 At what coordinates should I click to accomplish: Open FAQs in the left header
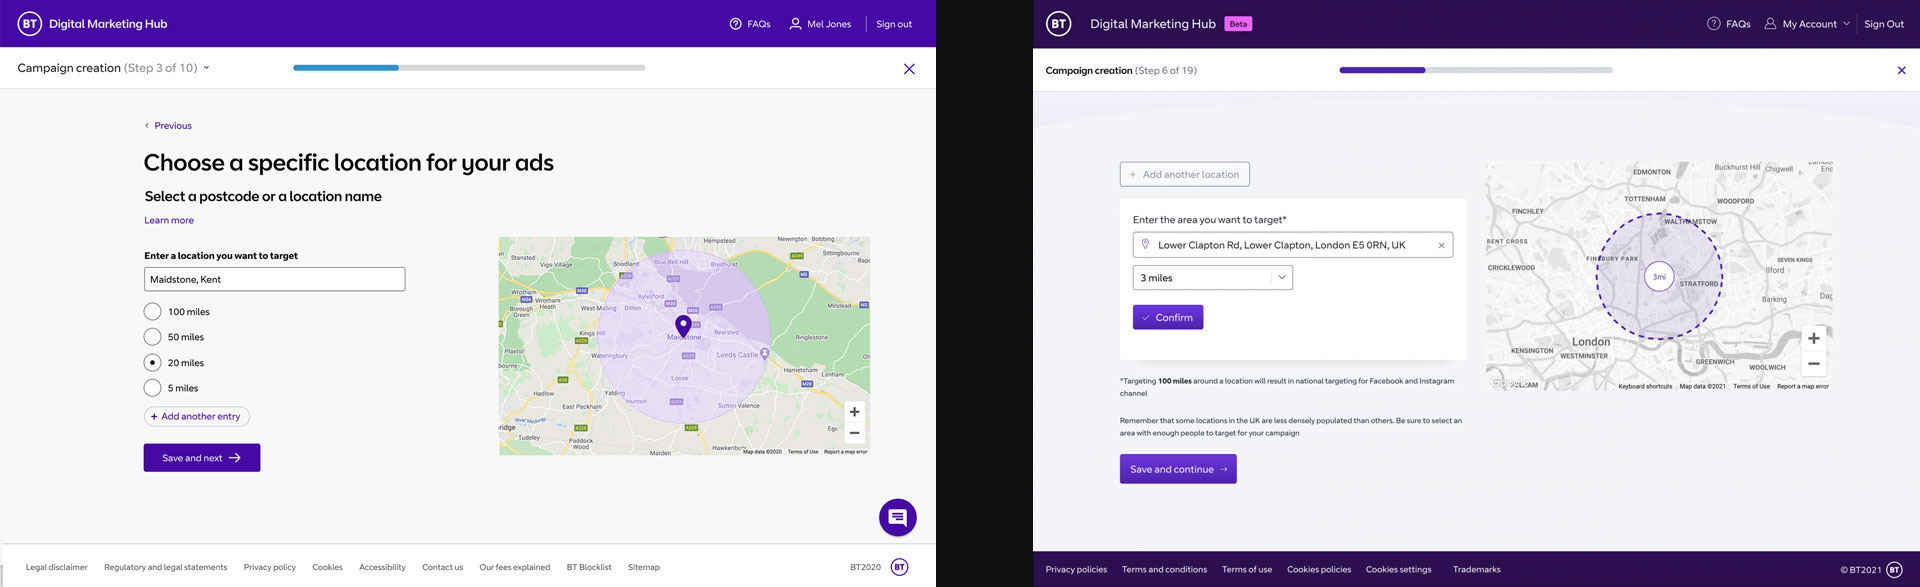[x=750, y=24]
